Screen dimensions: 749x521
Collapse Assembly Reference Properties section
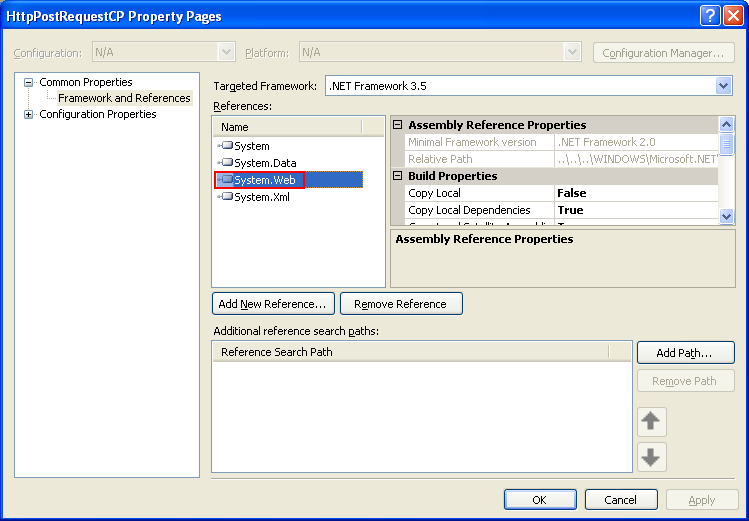coord(398,125)
